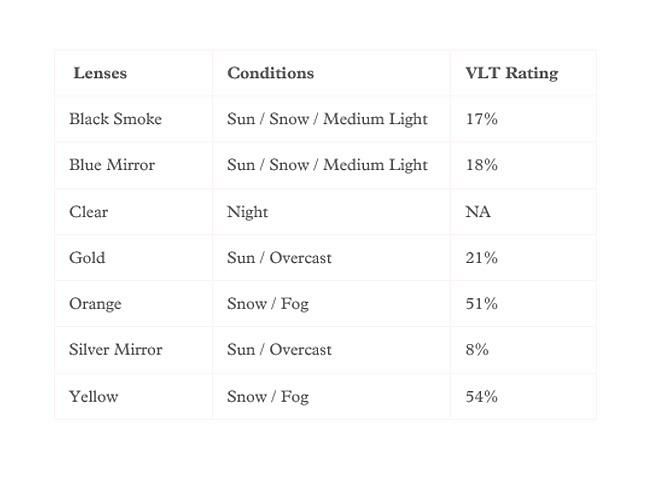Image resolution: width=650 pixels, height=500 pixels.
Task: Click the Yellow lens cell
Action: (93, 397)
